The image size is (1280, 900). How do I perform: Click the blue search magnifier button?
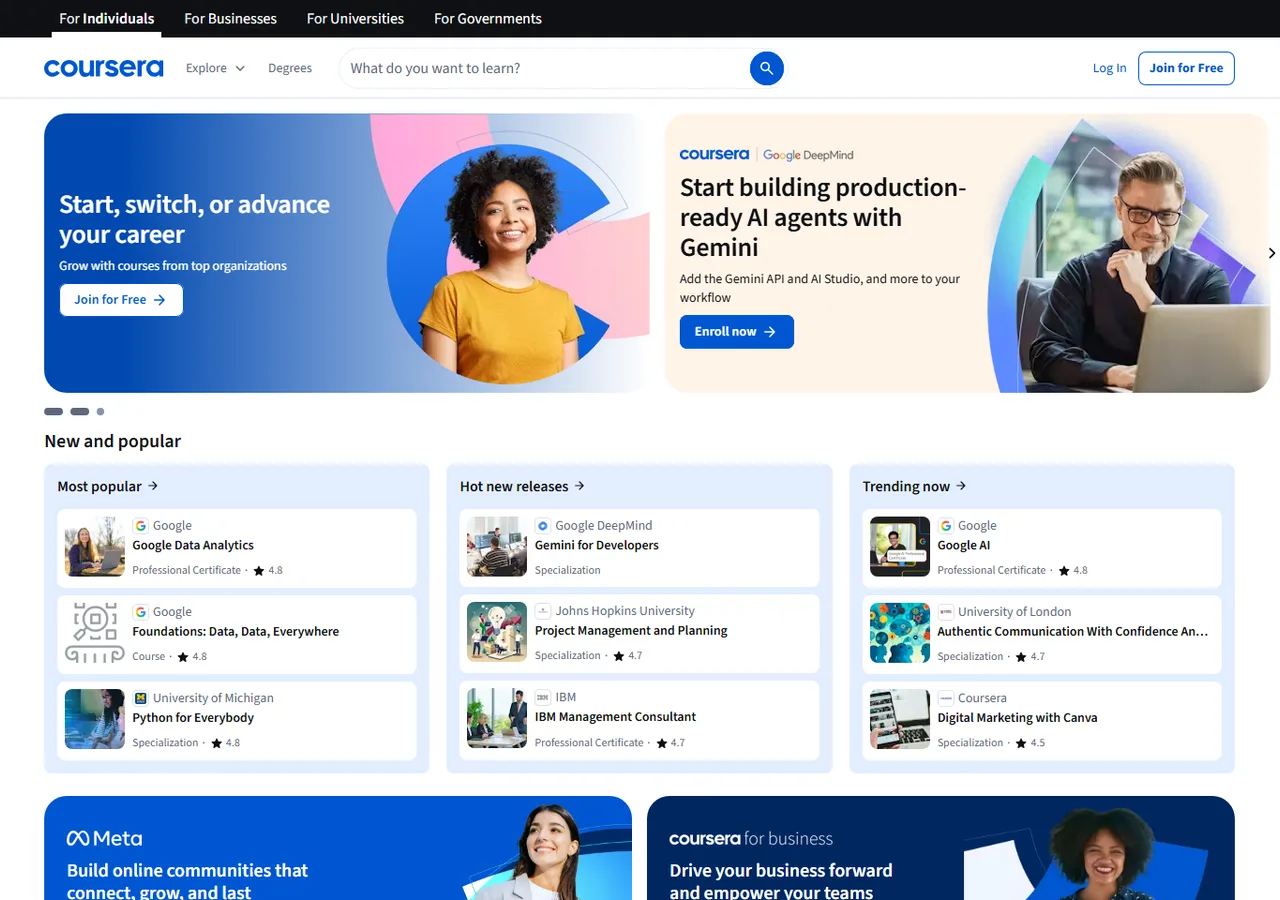pyautogui.click(x=767, y=68)
